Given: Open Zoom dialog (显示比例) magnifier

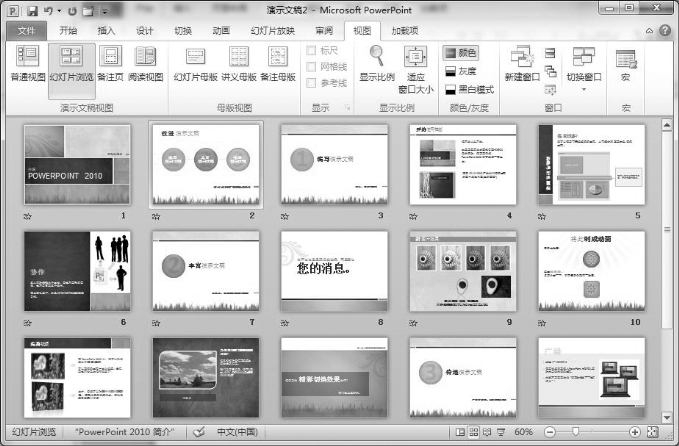Looking at the screenshot, I should (x=377, y=63).
